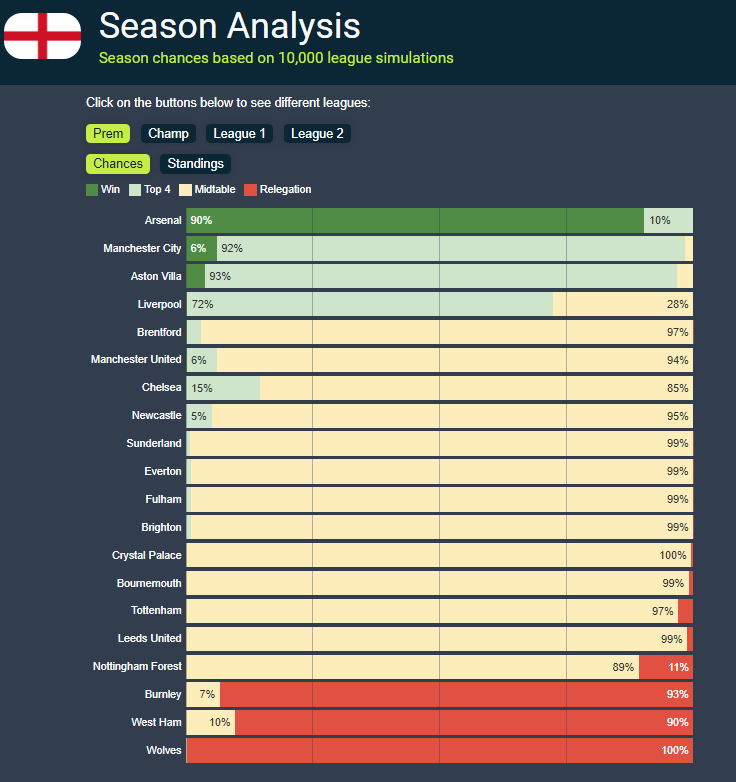Click Burnley's 93% relegation bar
This screenshot has height=782, width=736.
click(x=456, y=695)
